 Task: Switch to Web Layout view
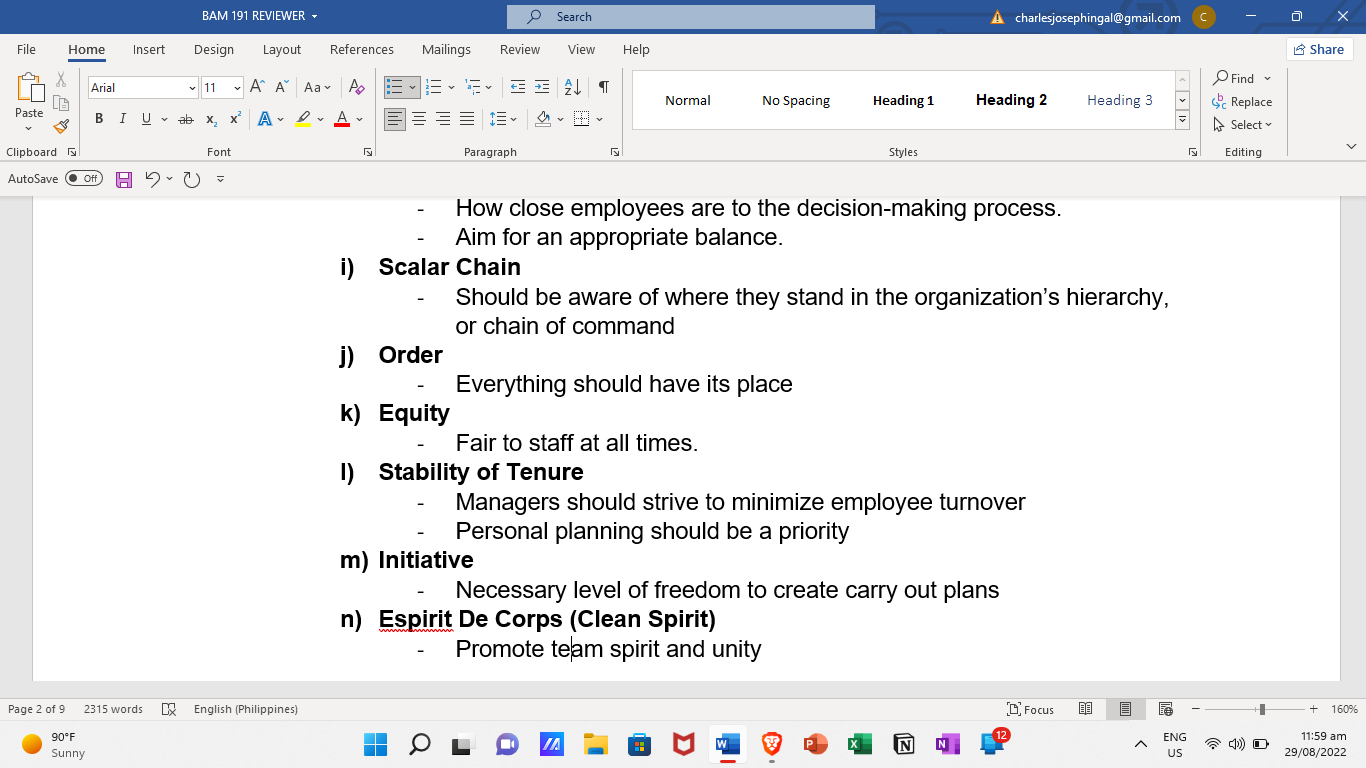(x=1165, y=709)
